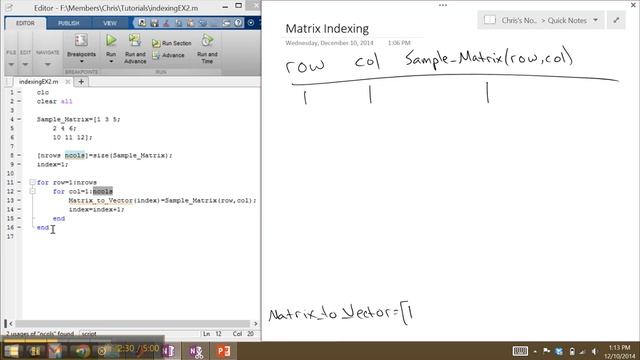Click the touch keyboard tray icon
Image resolution: width=640 pixels, height=360 pixels.
pos(520,351)
